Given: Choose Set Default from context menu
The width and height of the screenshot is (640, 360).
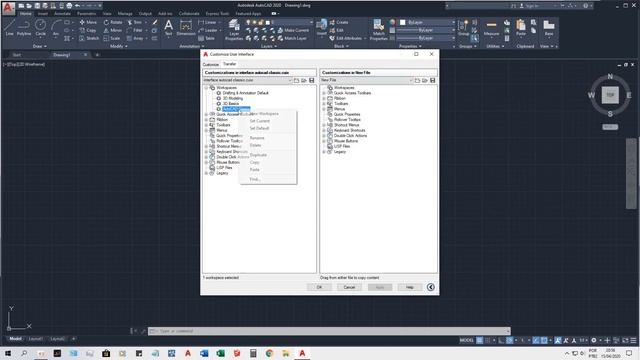Looking at the screenshot, I should click(x=259, y=128).
